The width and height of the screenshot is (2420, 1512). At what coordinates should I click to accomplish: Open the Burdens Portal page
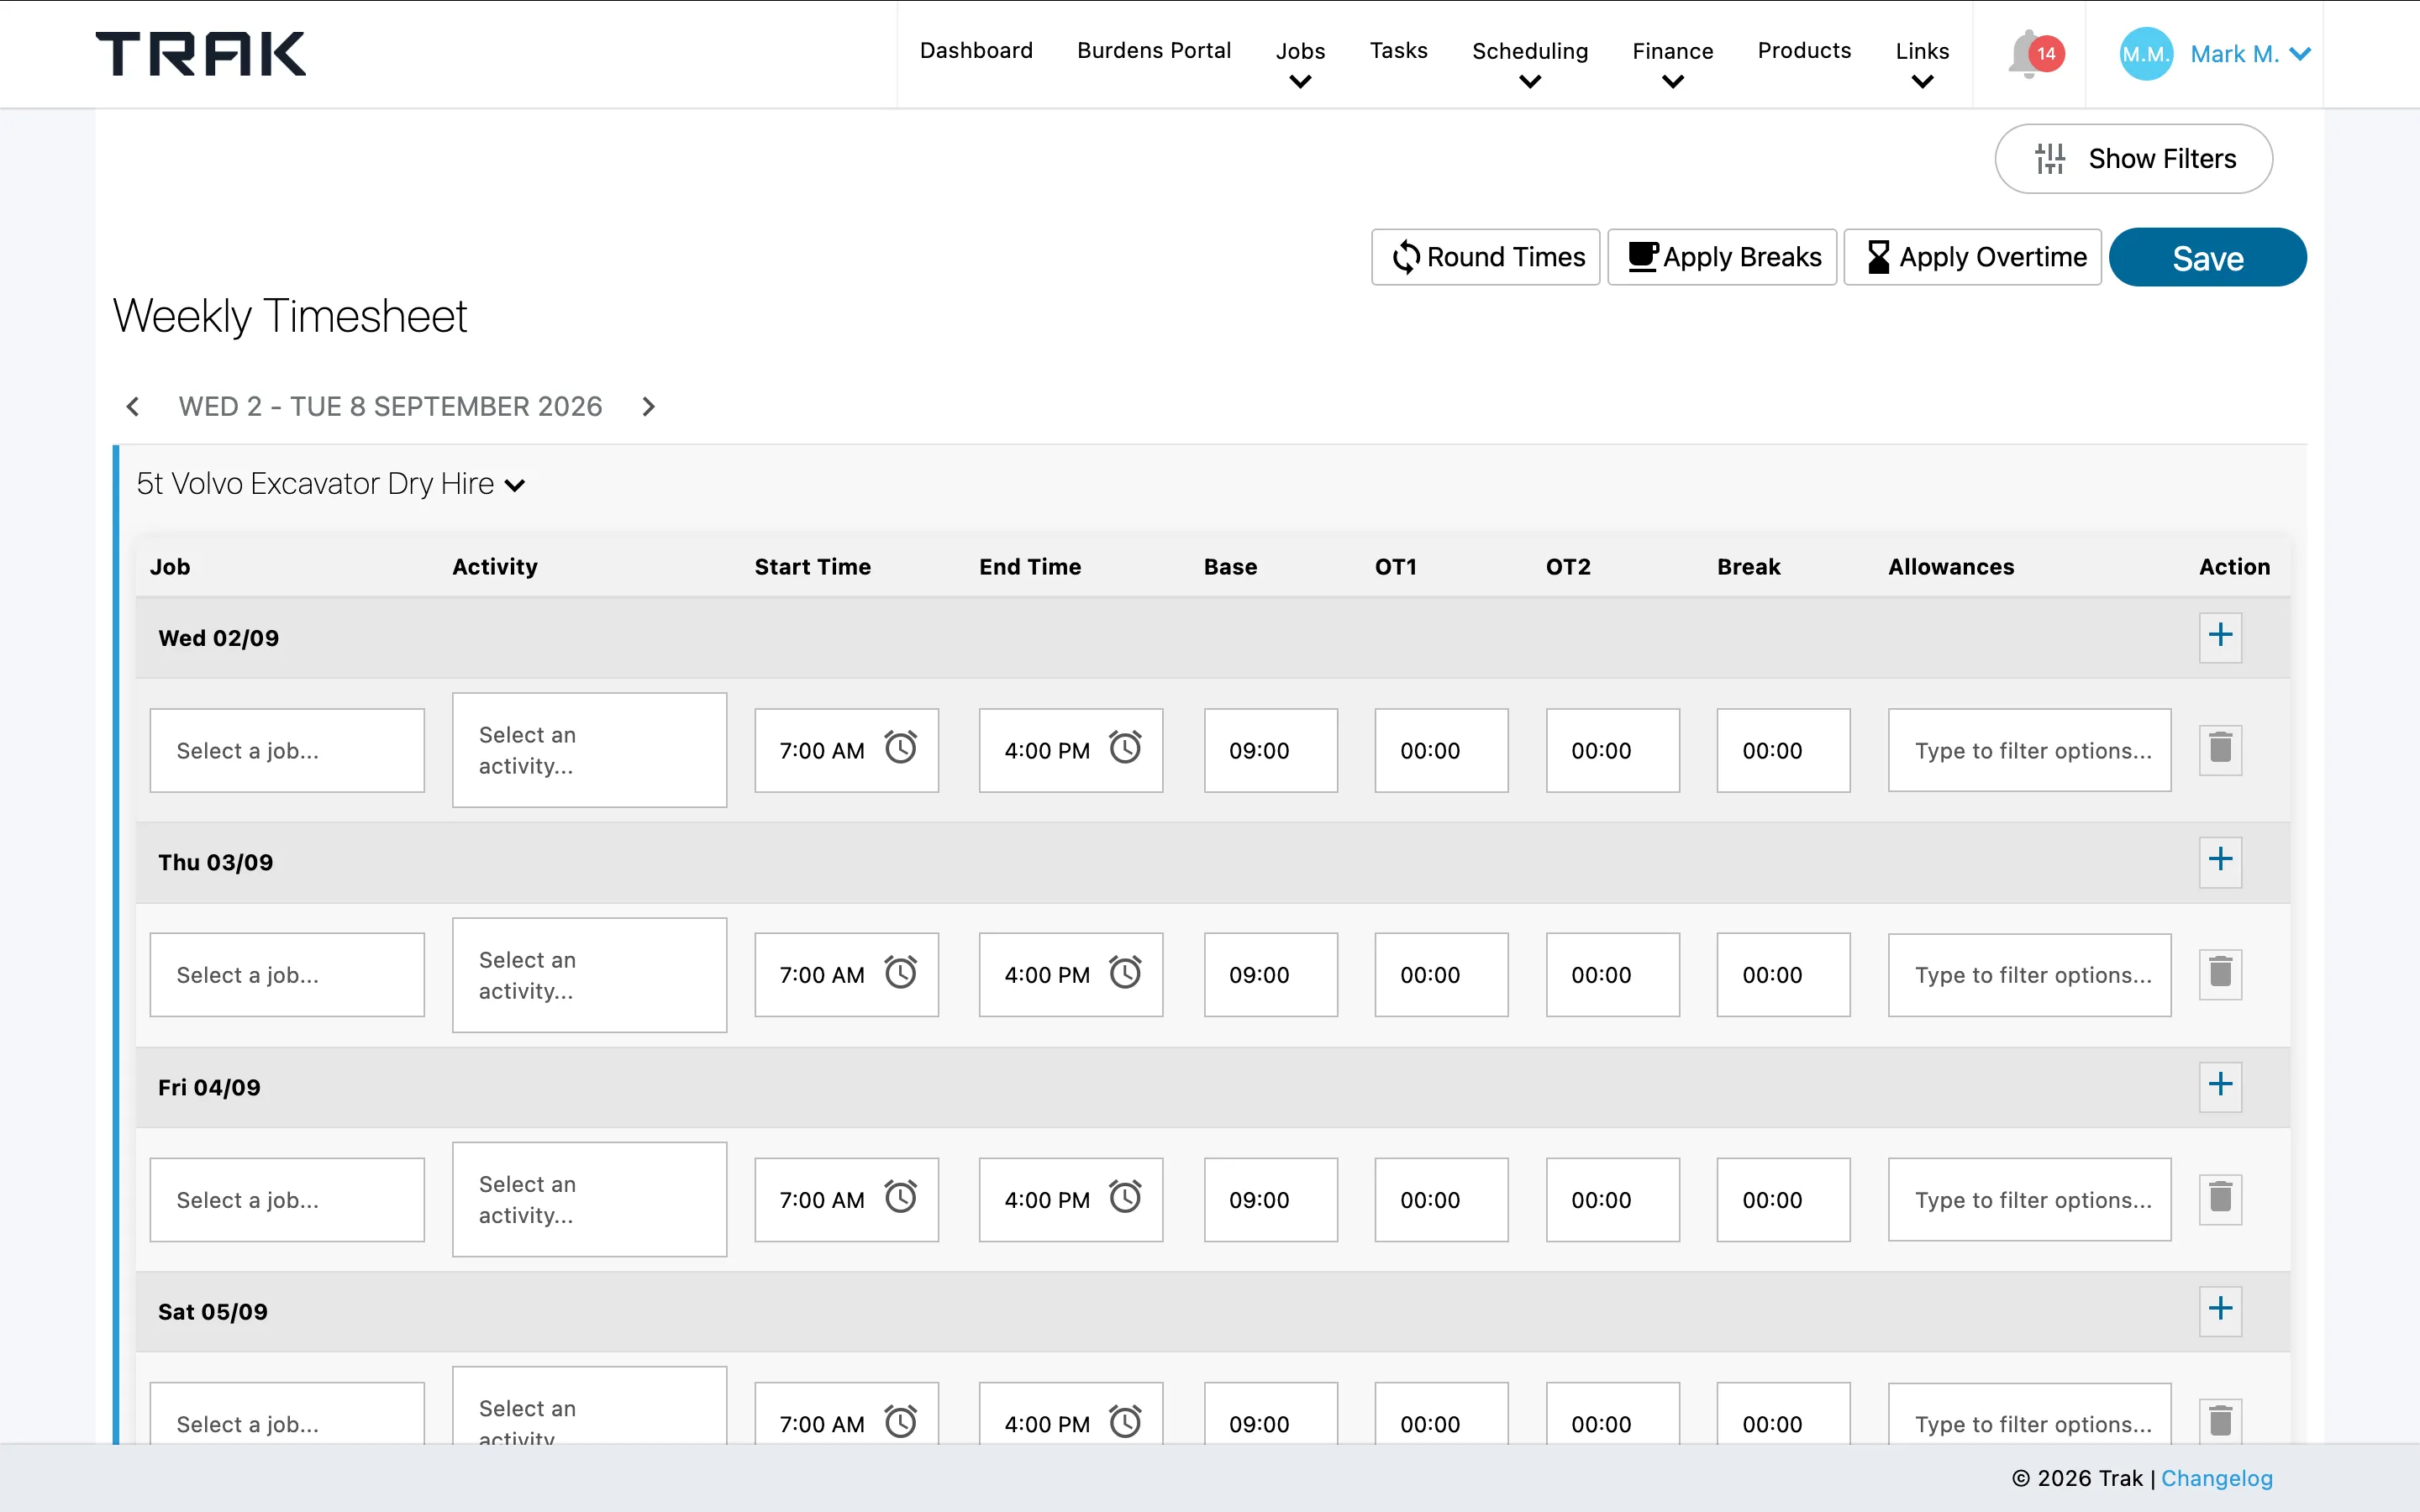click(1154, 50)
